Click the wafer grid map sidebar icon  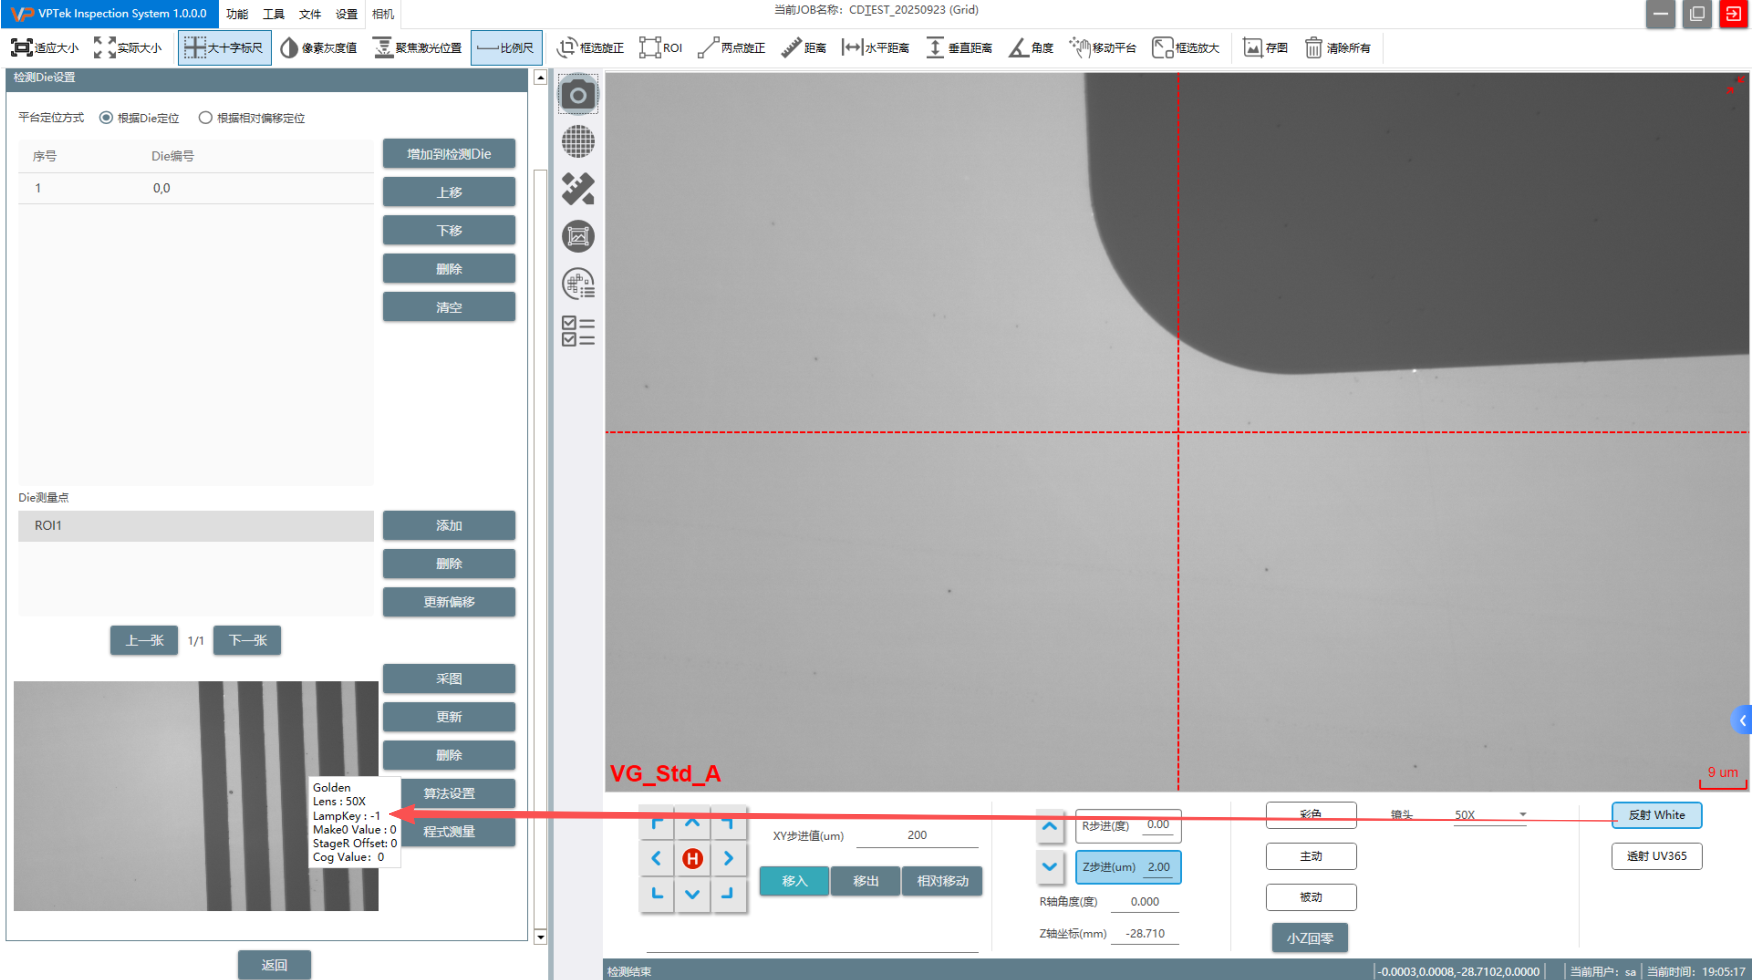[578, 142]
